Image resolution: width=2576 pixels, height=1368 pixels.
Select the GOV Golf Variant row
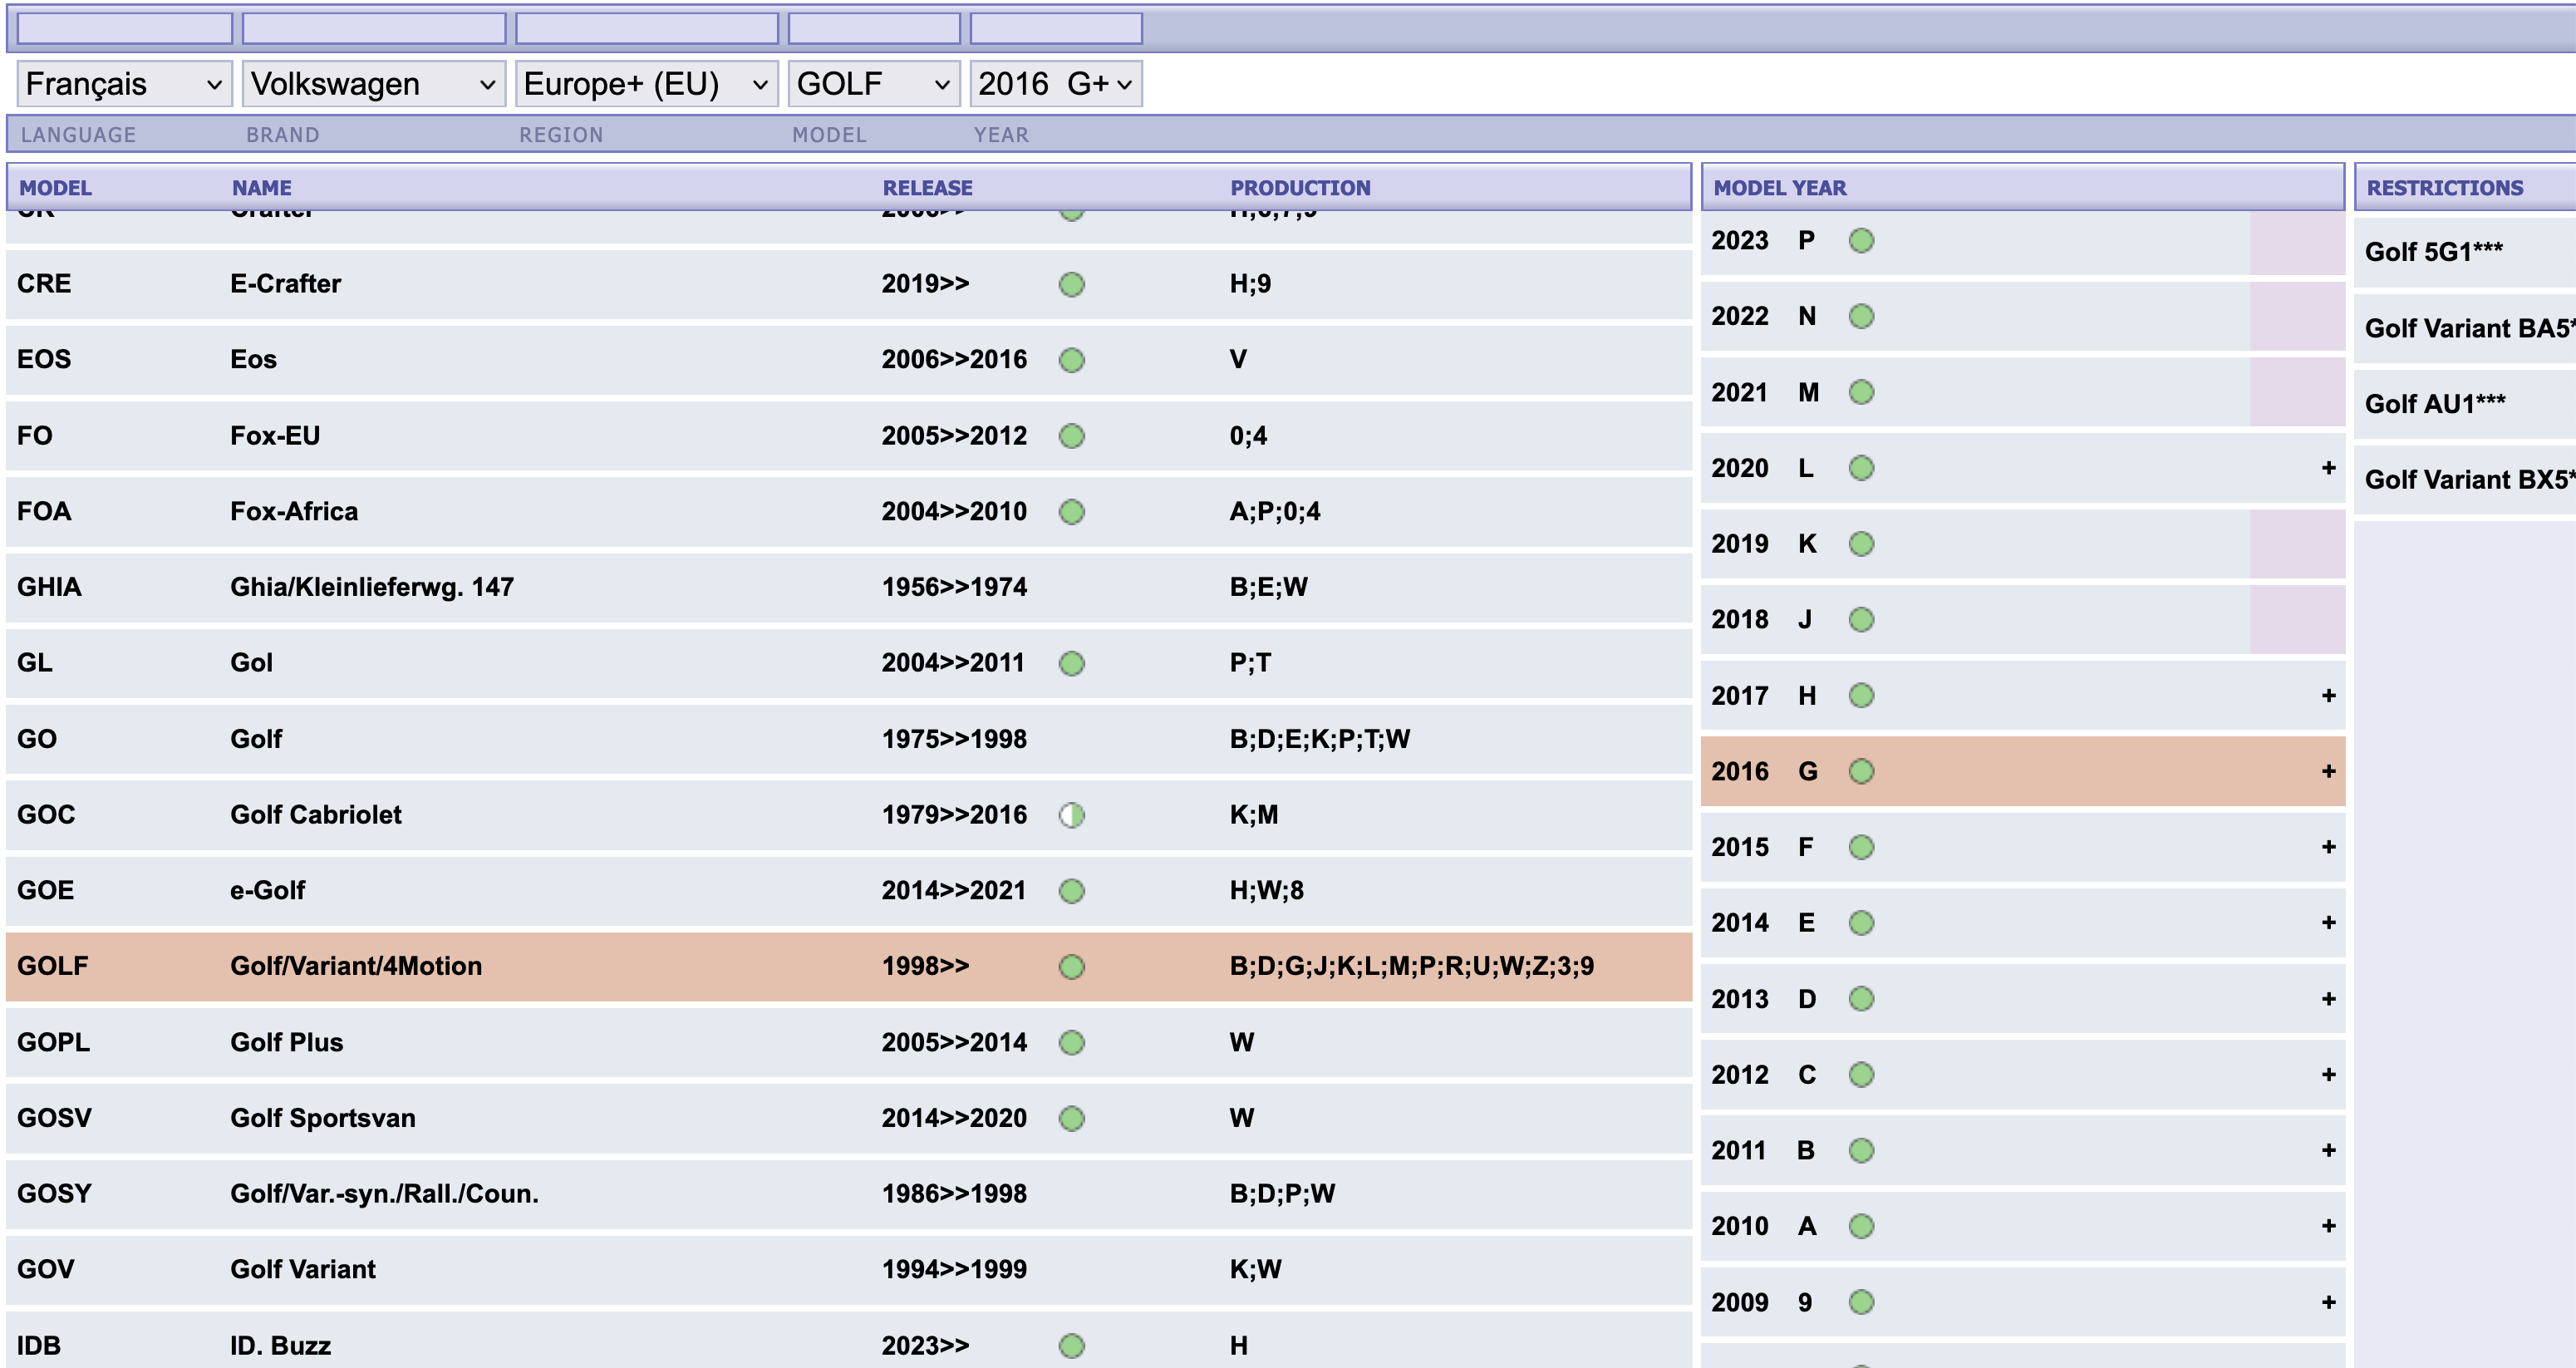click(x=849, y=1270)
